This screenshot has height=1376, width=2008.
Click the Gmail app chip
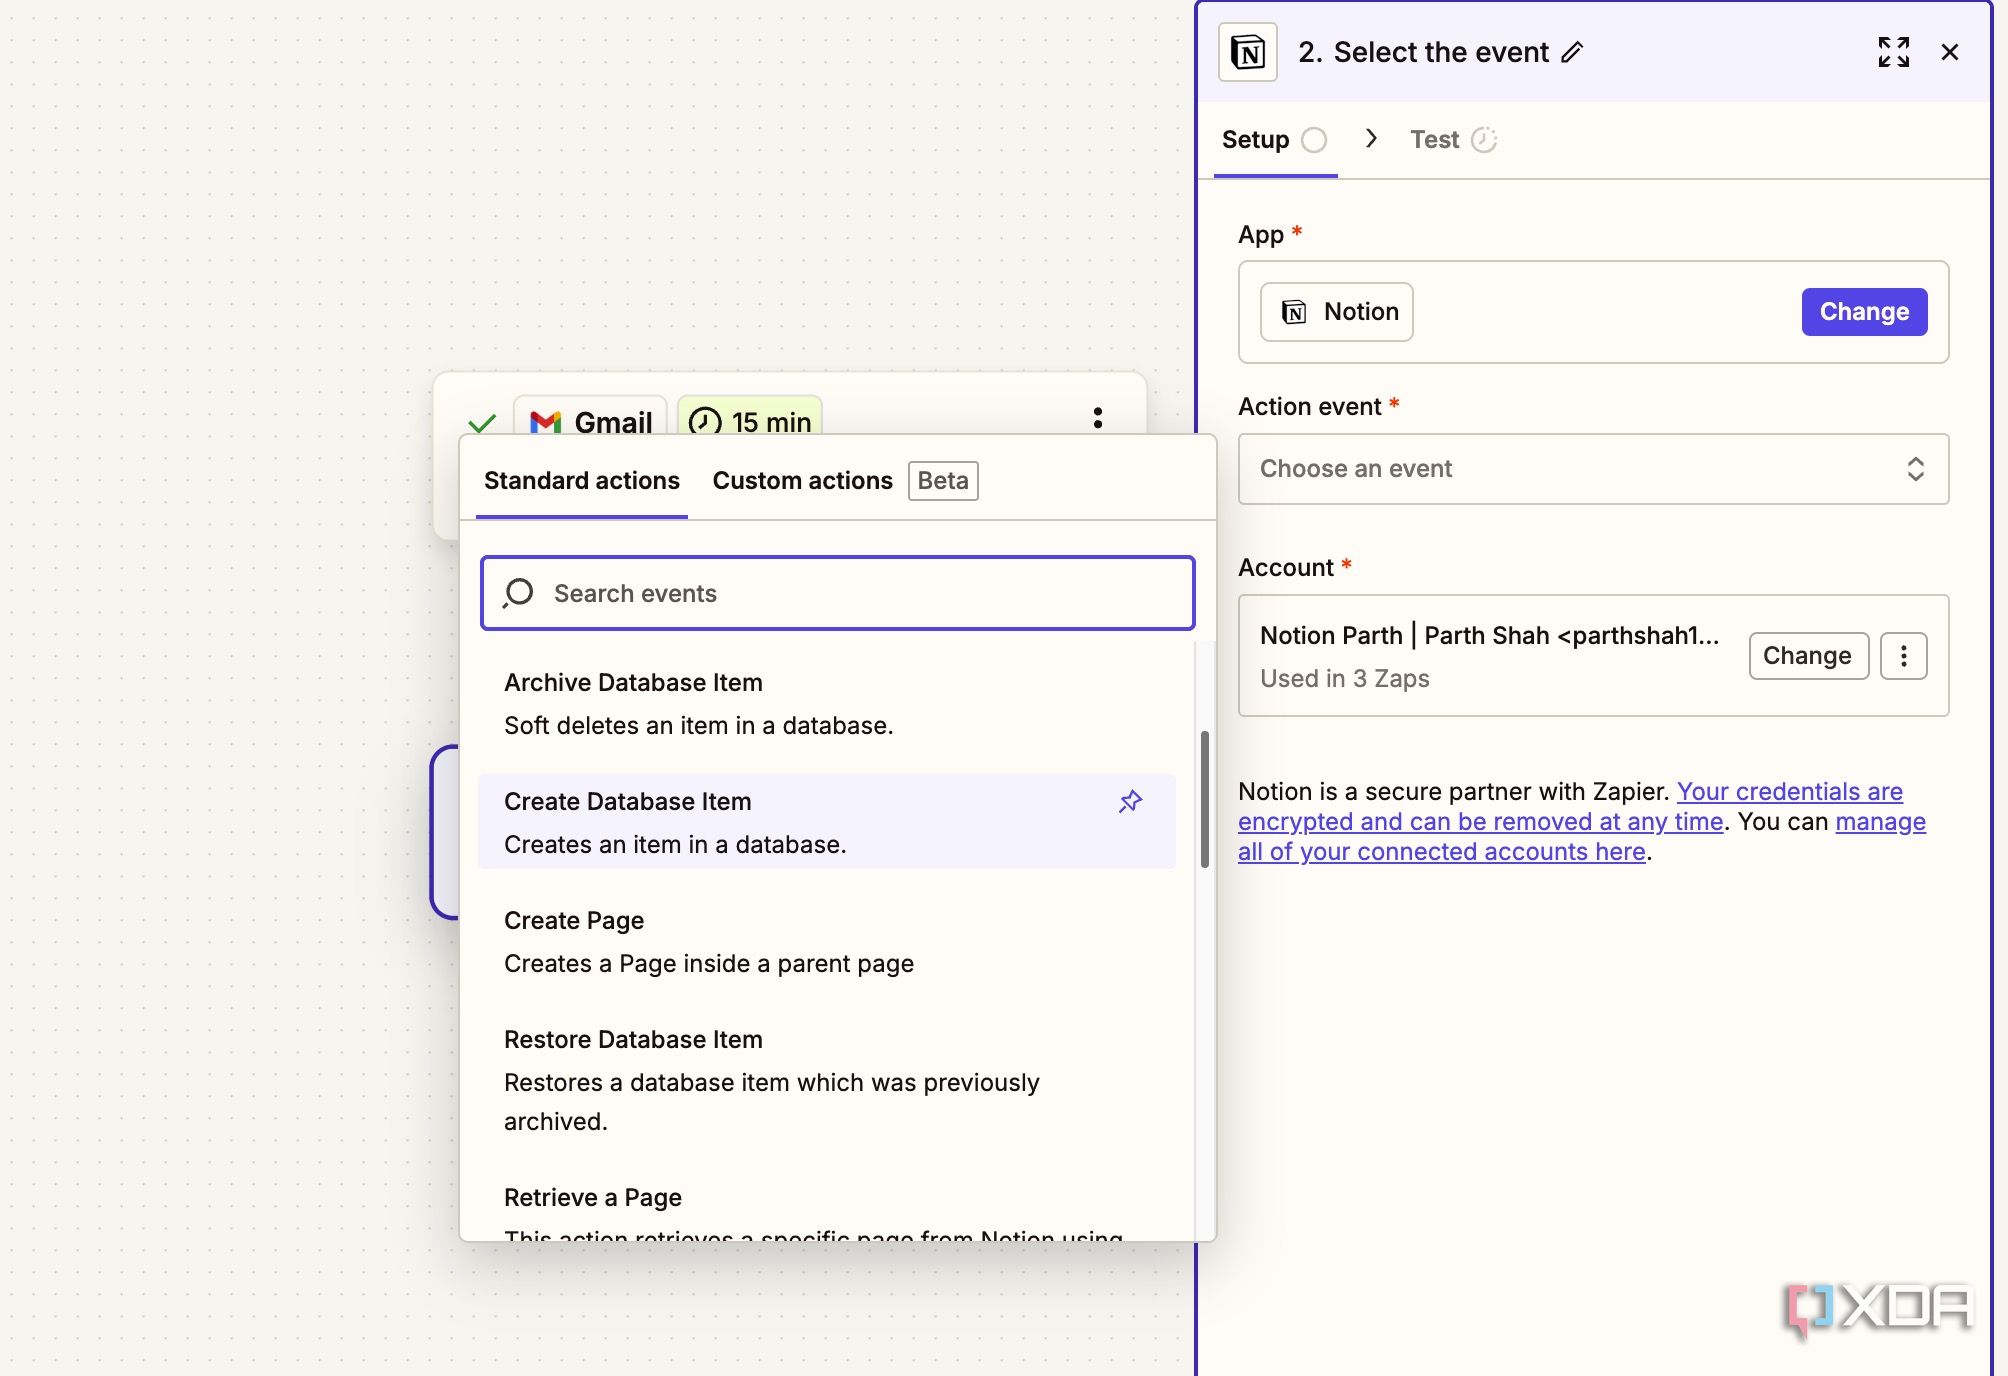(590, 418)
